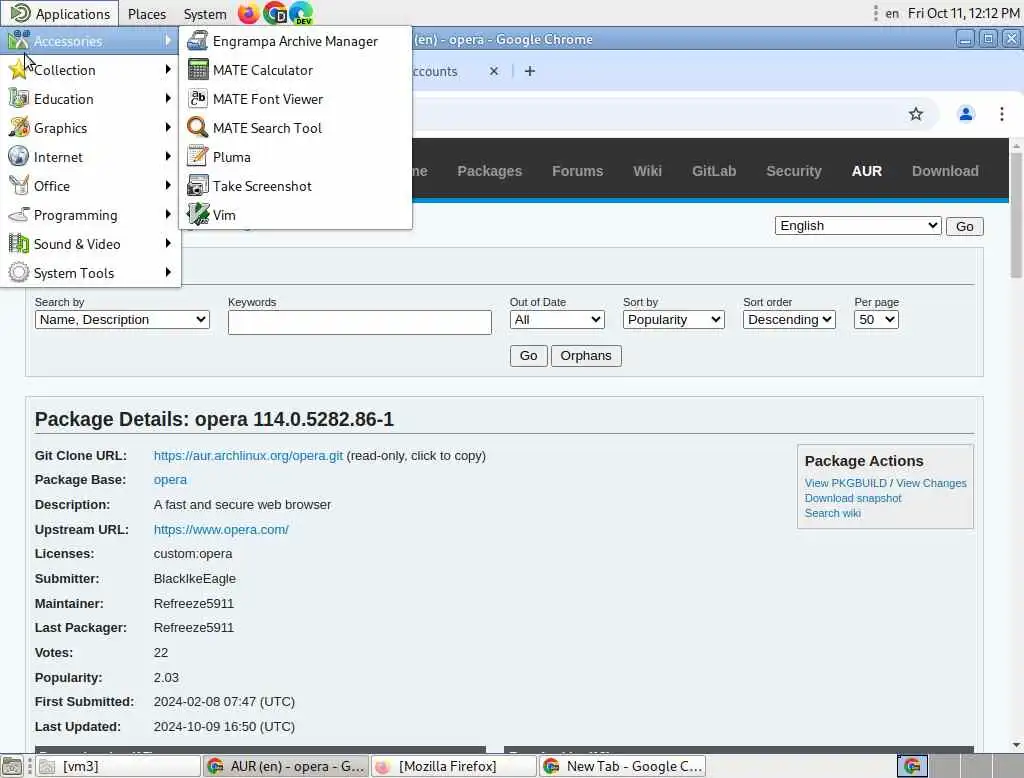1024x778 pixels.
Task: Click the Firefox launcher in top panel
Action: [x=248, y=13]
